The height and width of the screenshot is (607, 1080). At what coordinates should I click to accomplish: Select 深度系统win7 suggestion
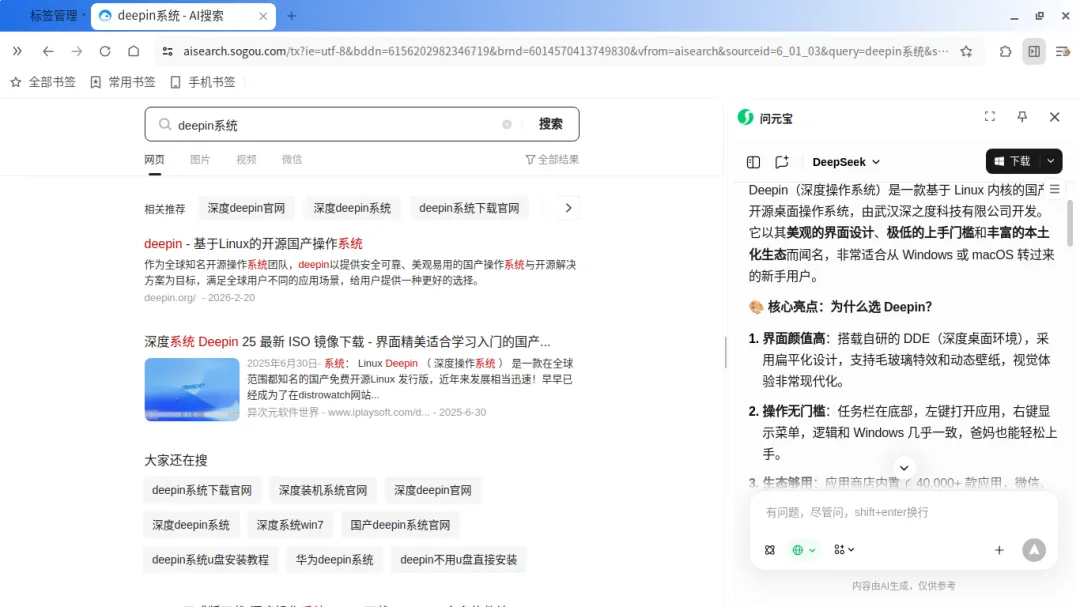pyautogui.click(x=290, y=525)
